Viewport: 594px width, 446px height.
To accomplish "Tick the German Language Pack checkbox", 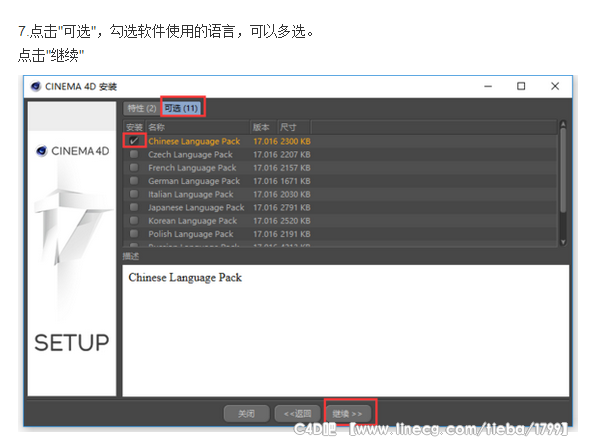I will point(134,181).
